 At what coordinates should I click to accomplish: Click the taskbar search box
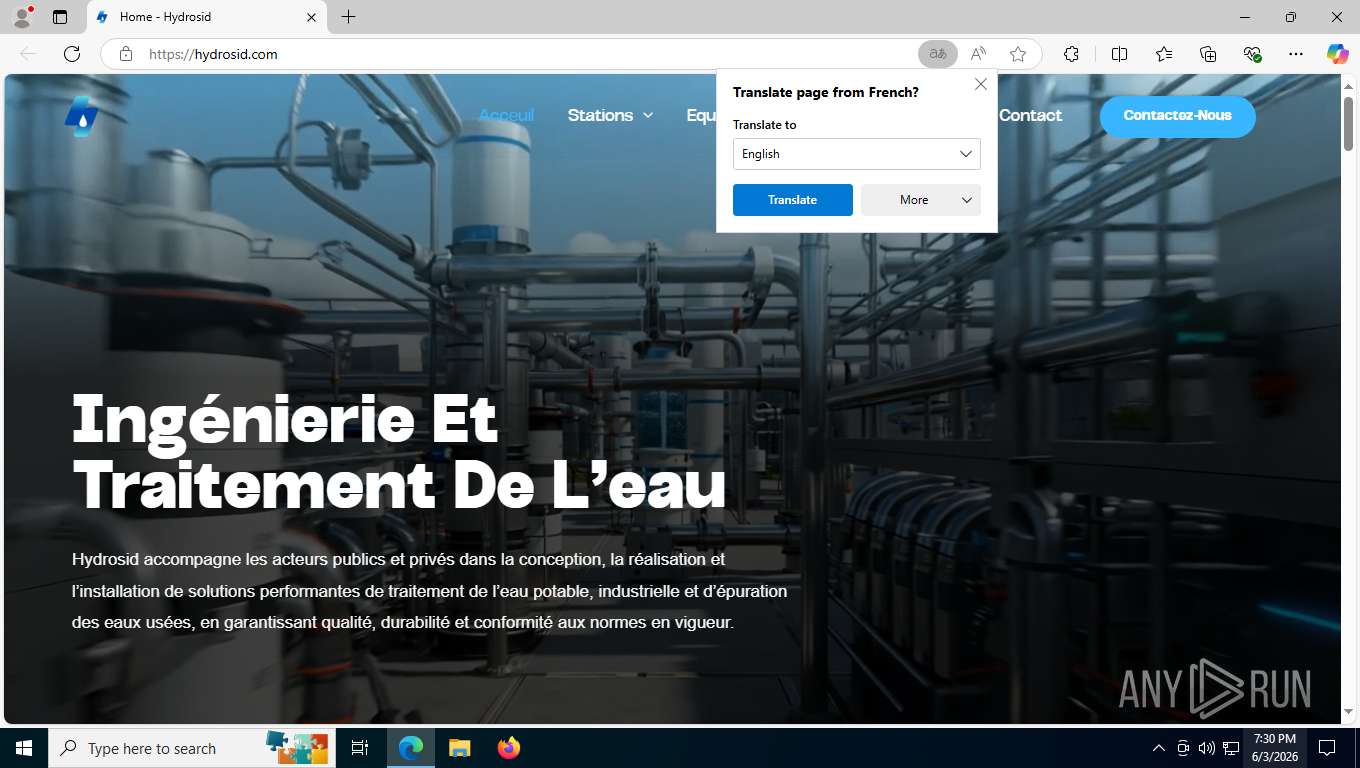190,748
